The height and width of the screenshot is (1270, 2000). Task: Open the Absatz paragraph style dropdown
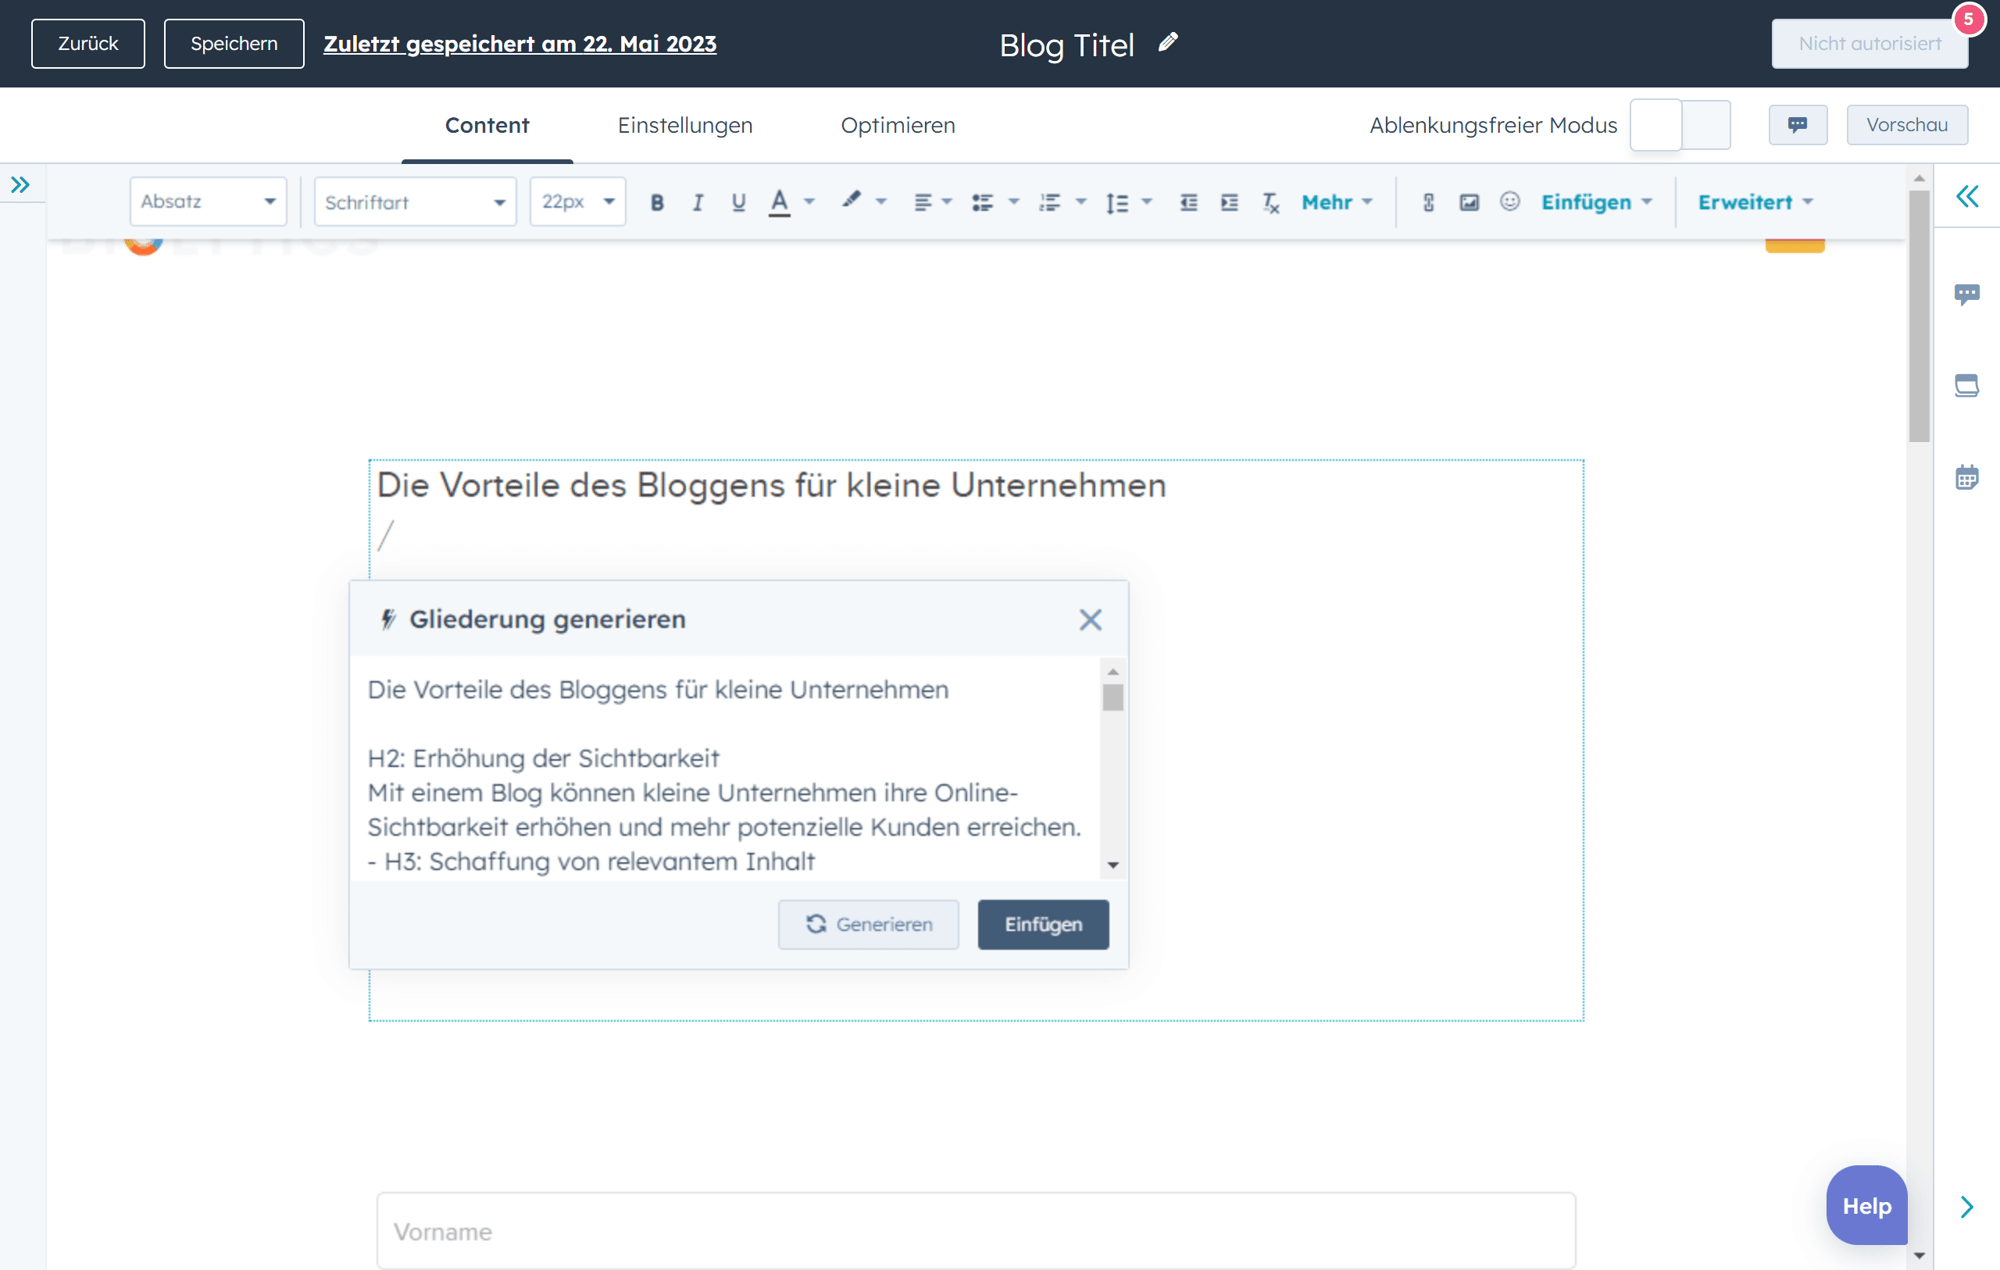208,202
